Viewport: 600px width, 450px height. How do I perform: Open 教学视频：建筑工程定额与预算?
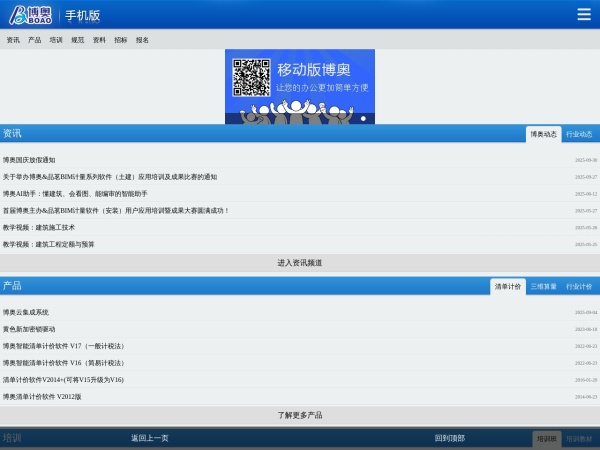click(49, 244)
